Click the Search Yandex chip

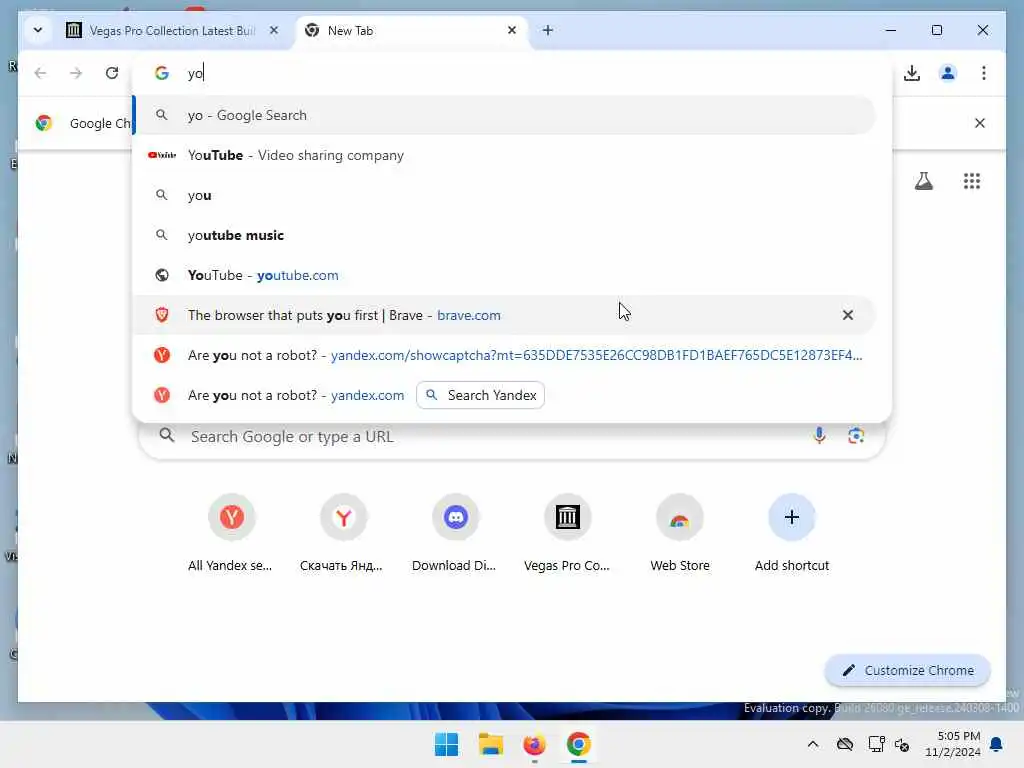click(480, 395)
